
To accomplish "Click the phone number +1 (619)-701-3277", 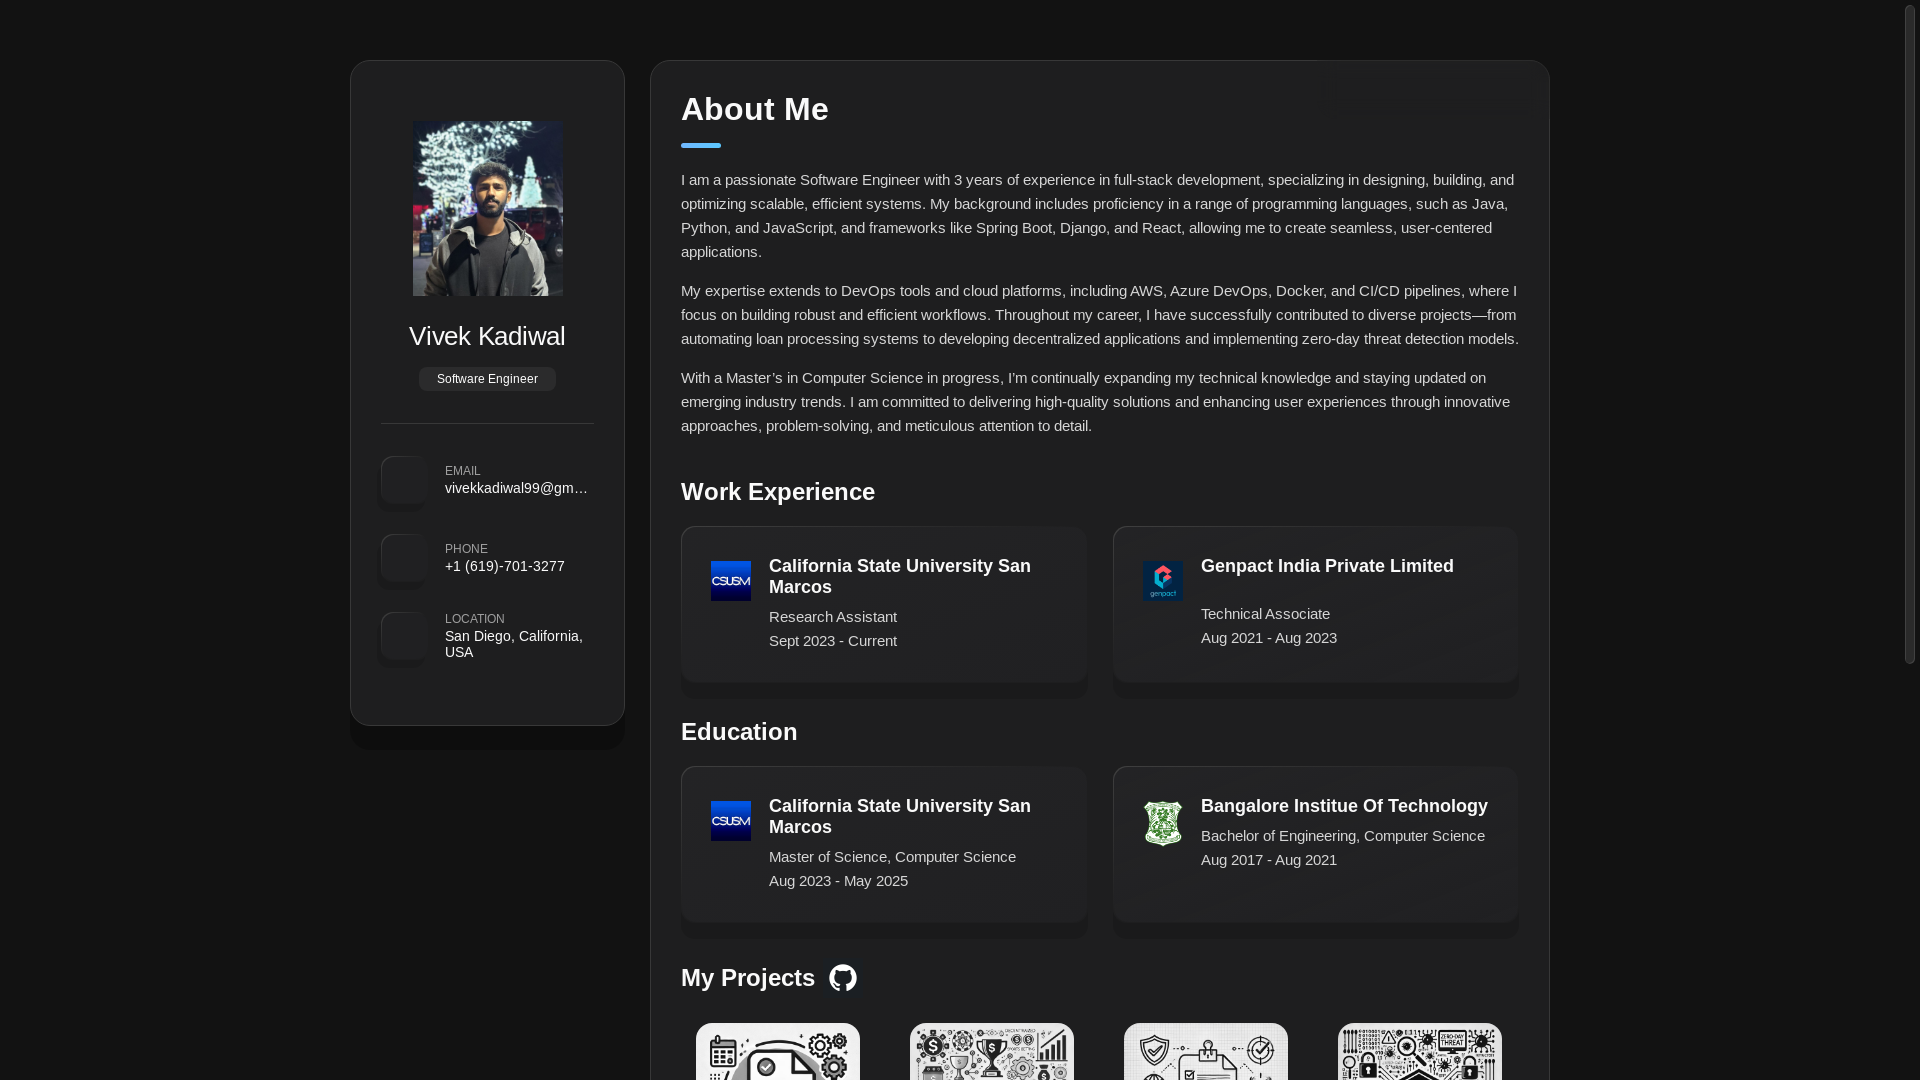I will coord(505,566).
